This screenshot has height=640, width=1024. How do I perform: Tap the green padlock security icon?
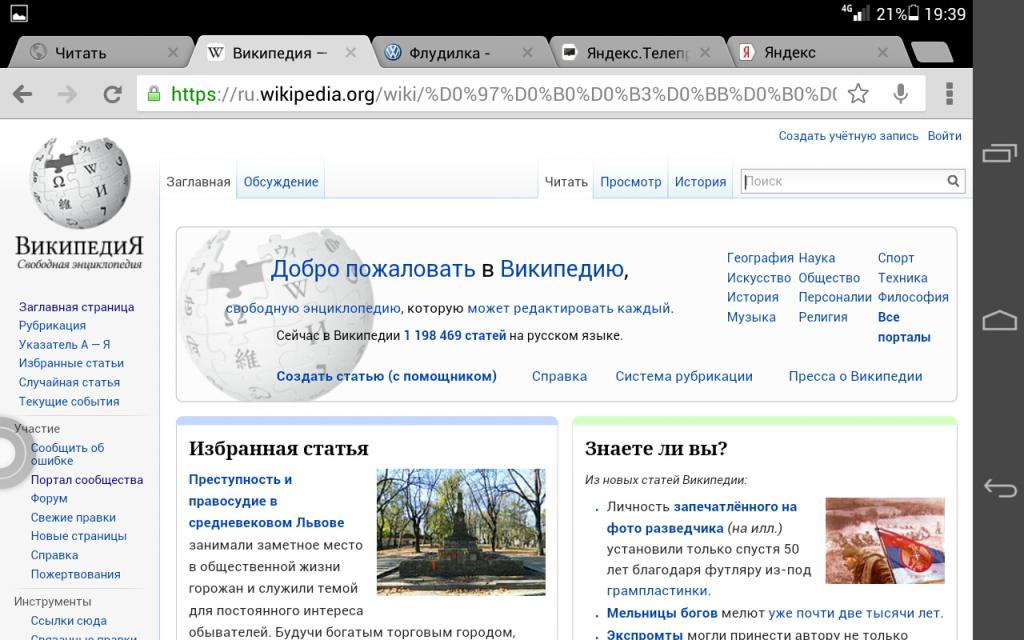pyautogui.click(x=153, y=94)
